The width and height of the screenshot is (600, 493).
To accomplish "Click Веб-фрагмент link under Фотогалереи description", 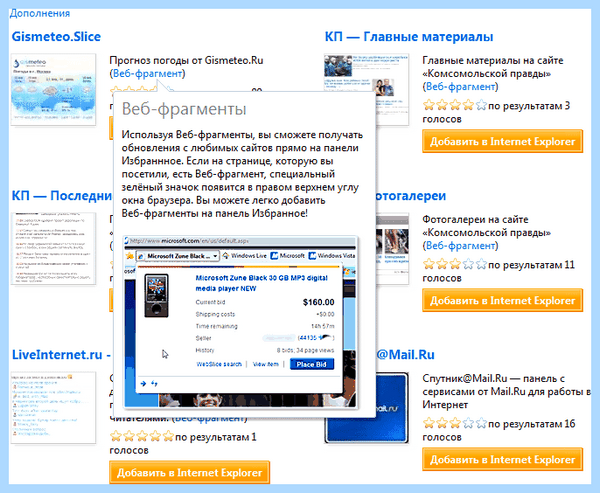I will 460,245.
